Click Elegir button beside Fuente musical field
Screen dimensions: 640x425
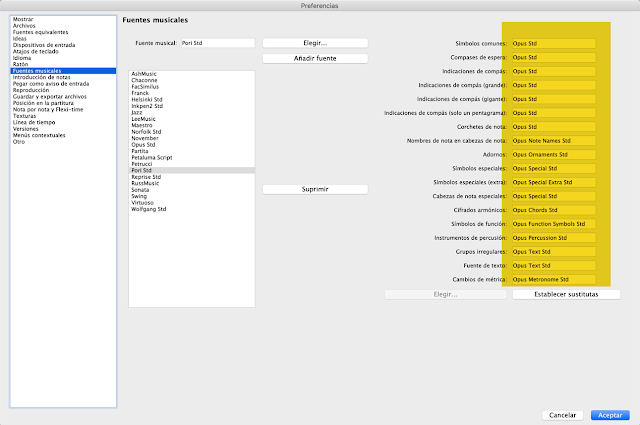(x=315, y=43)
